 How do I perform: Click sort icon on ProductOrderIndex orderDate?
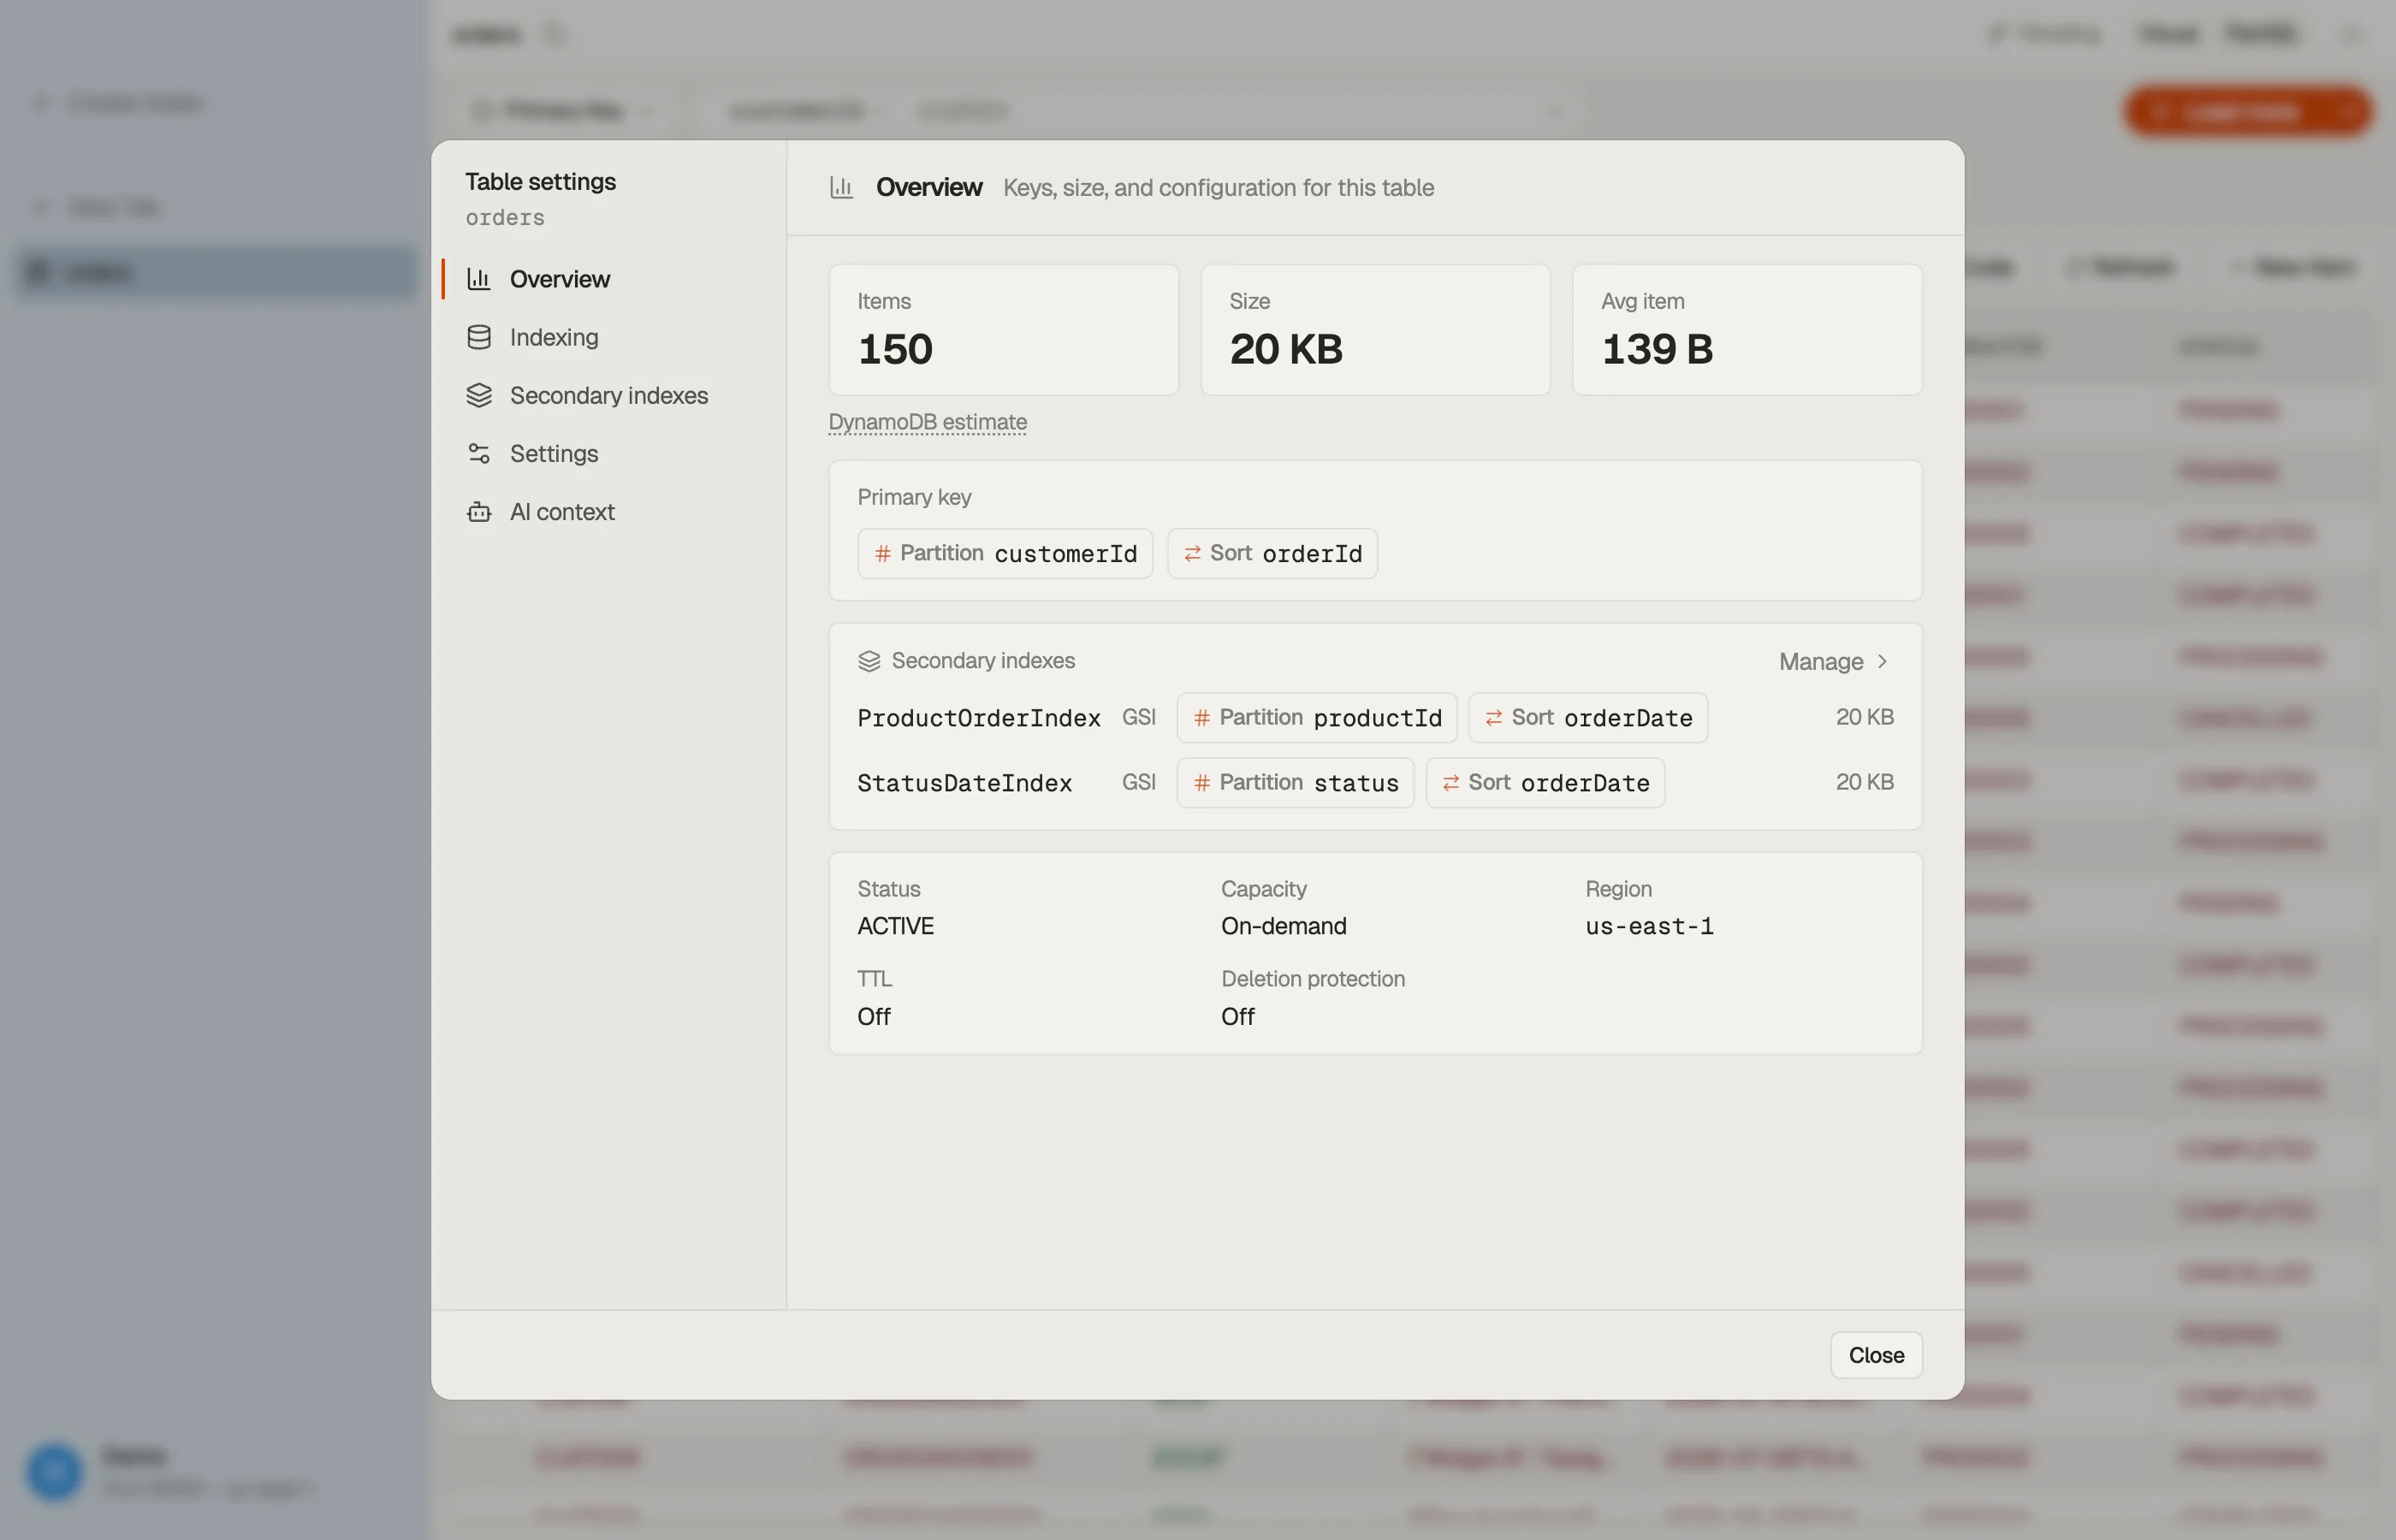point(1494,718)
